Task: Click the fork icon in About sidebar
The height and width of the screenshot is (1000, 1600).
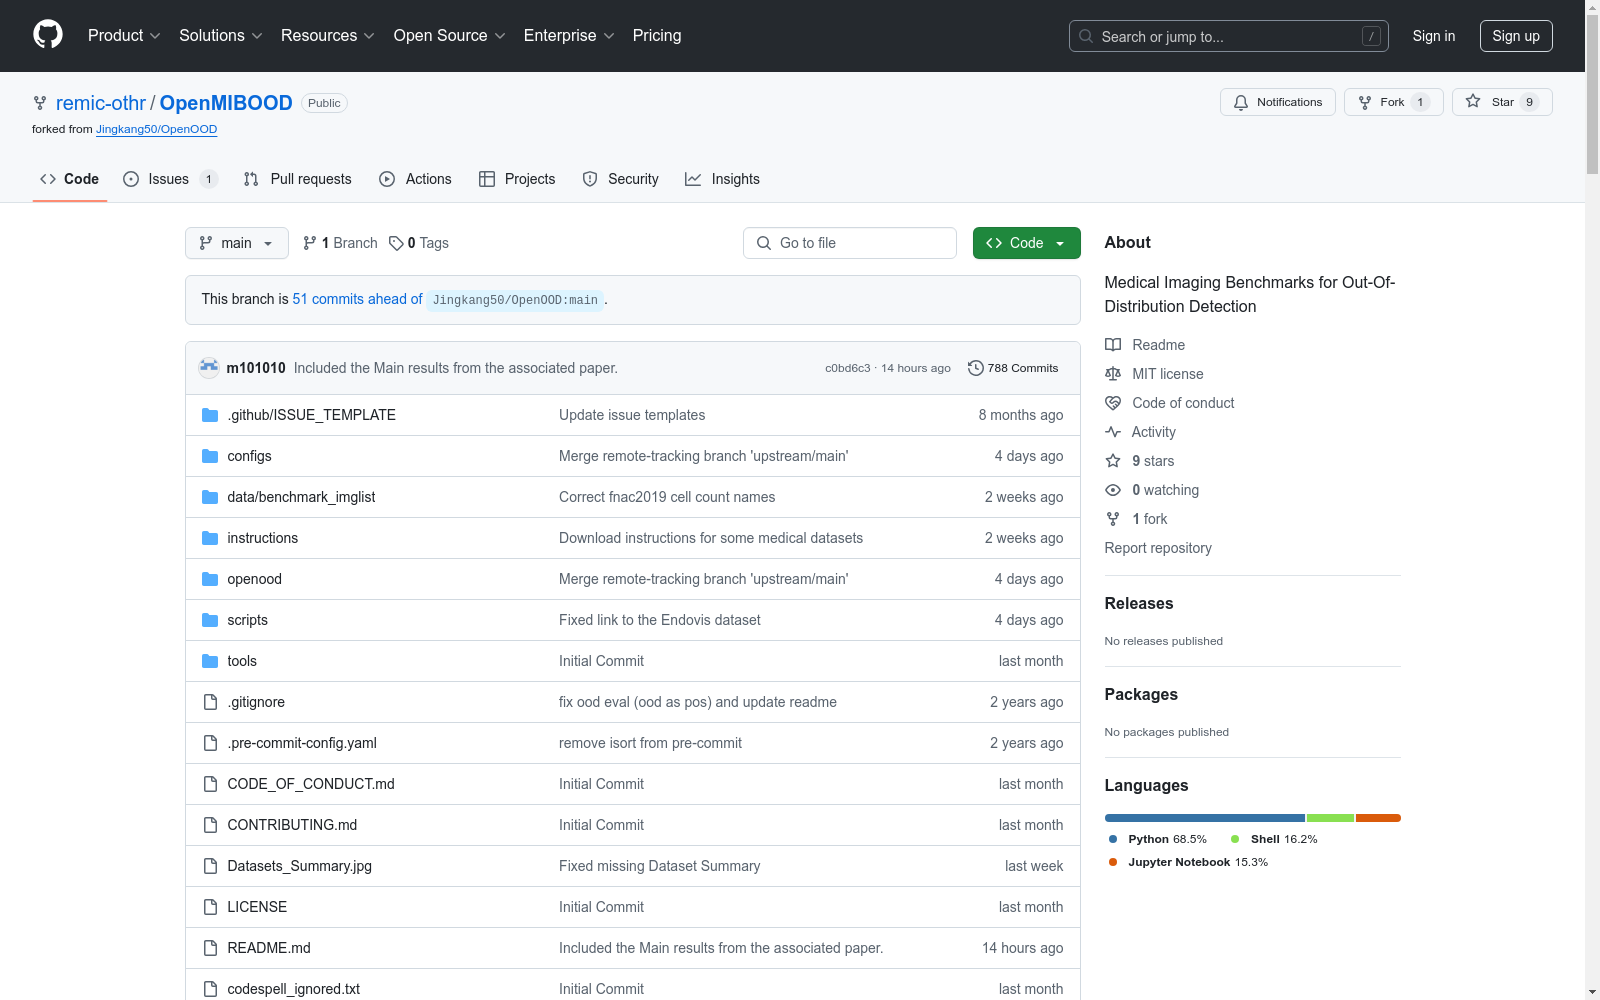Action: pos(1113,519)
